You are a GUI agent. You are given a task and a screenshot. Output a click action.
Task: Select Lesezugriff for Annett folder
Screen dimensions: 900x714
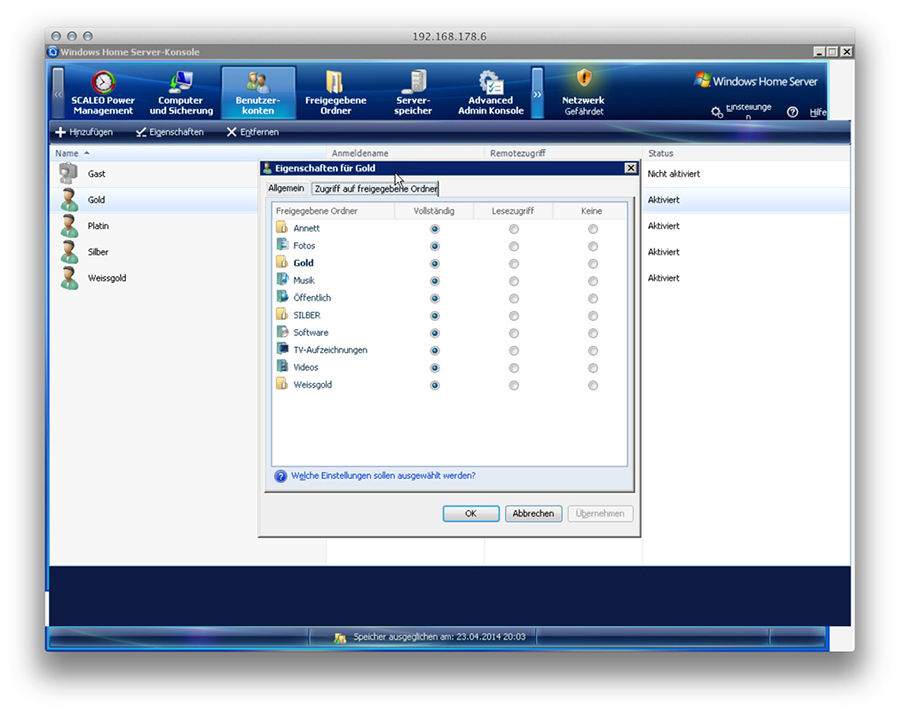coord(514,229)
